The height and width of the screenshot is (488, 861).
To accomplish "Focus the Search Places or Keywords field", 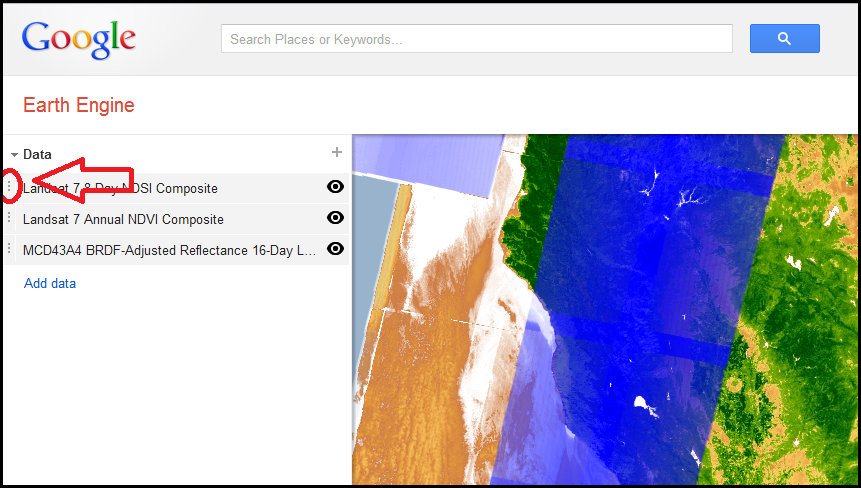I will 477,39.
